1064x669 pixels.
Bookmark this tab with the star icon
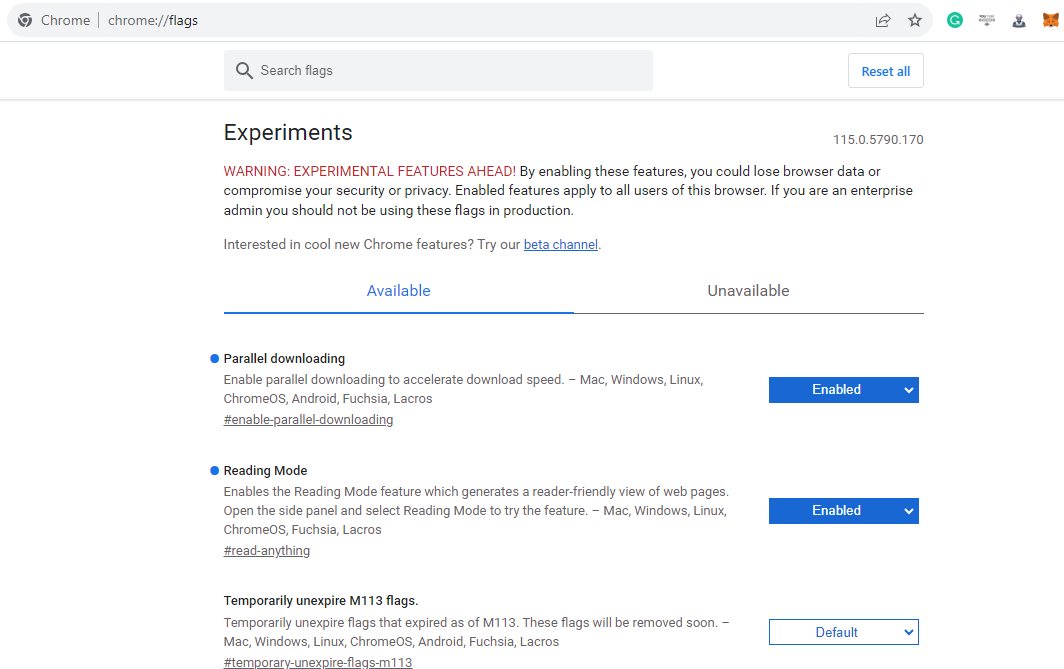coord(915,20)
